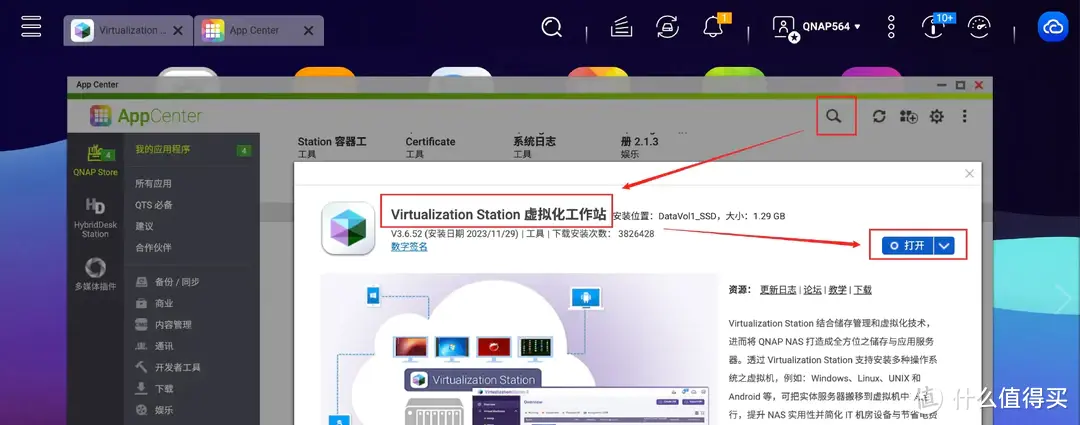1080x425 pixels.
Task: Maximize the App Center window
Action: pos(960,85)
